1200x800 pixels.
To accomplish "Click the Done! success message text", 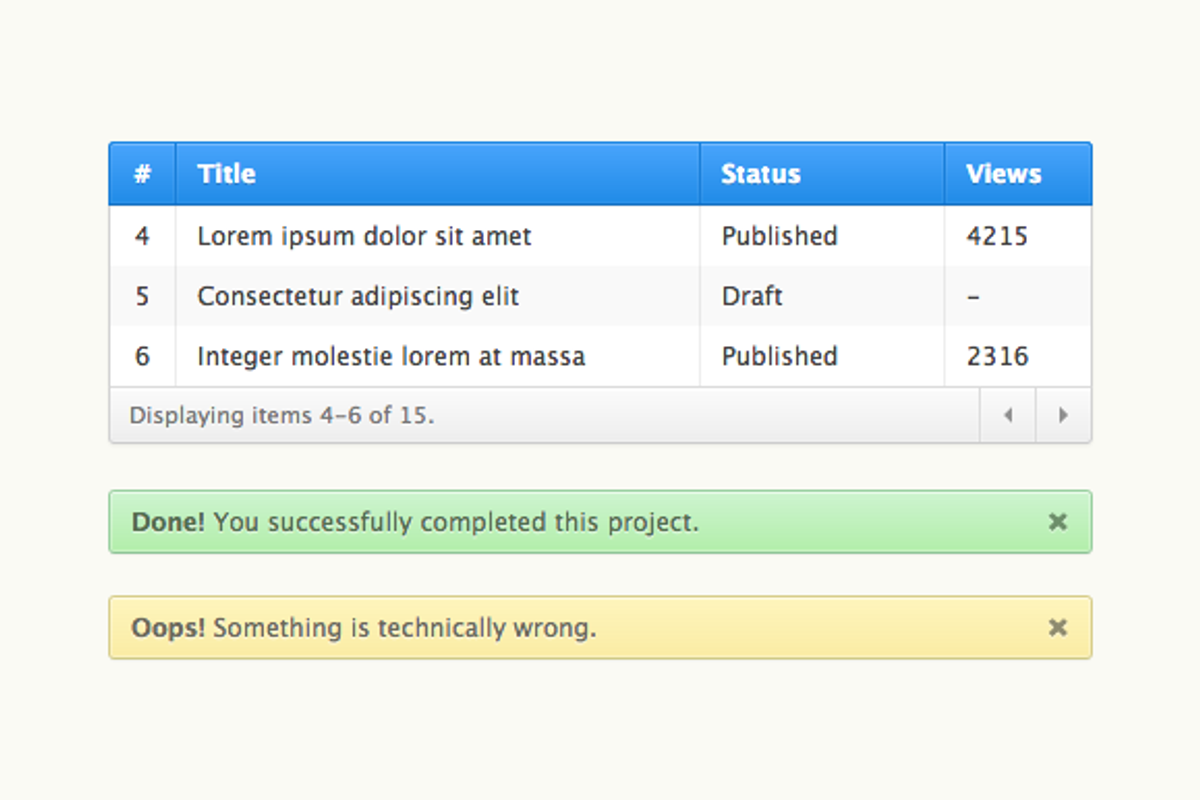I will click(x=415, y=522).
